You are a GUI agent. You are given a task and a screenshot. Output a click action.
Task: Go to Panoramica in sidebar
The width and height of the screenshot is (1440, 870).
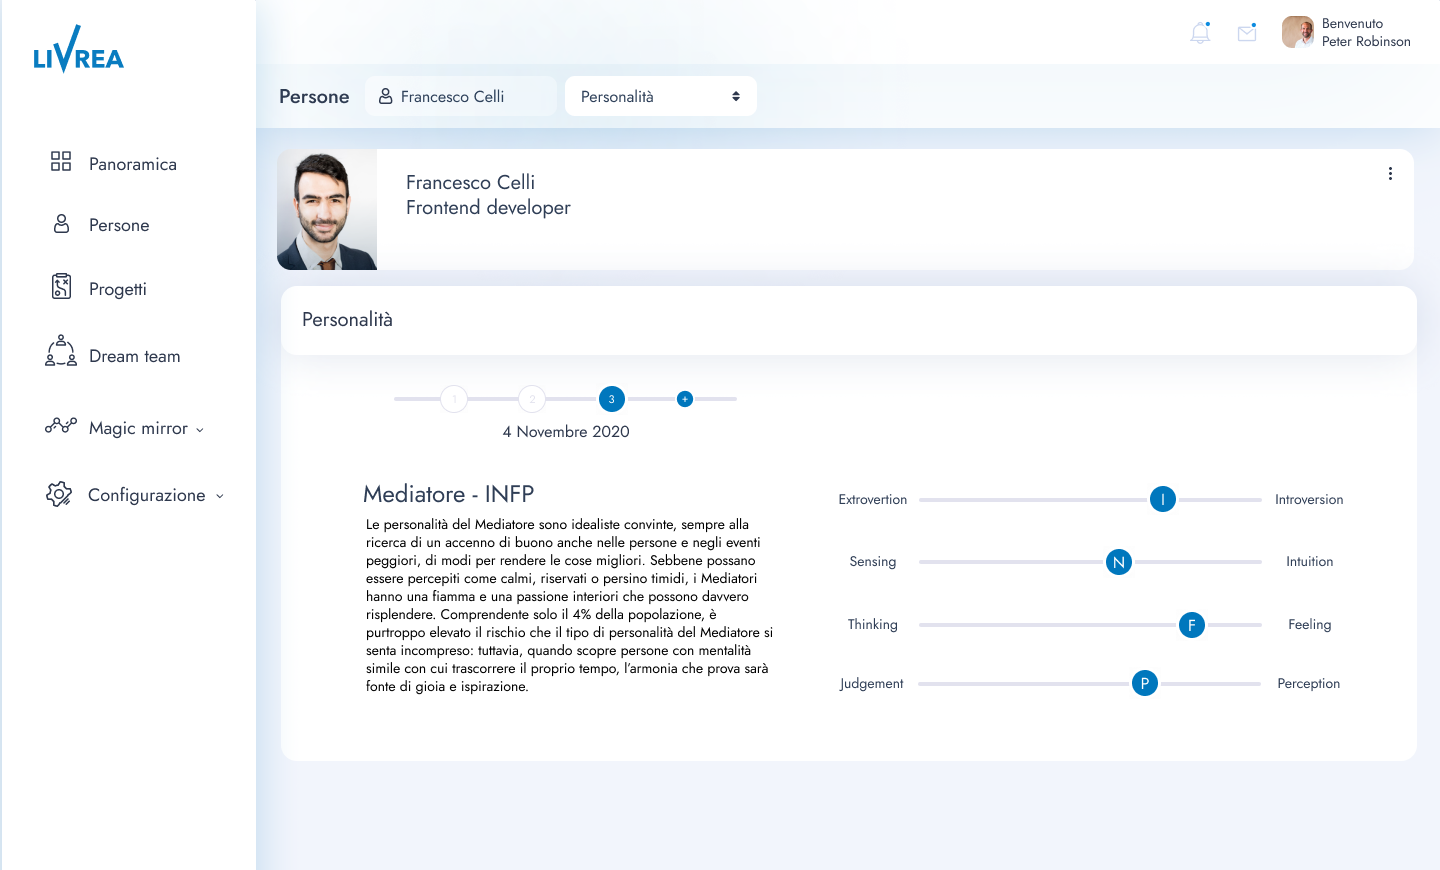(x=133, y=164)
